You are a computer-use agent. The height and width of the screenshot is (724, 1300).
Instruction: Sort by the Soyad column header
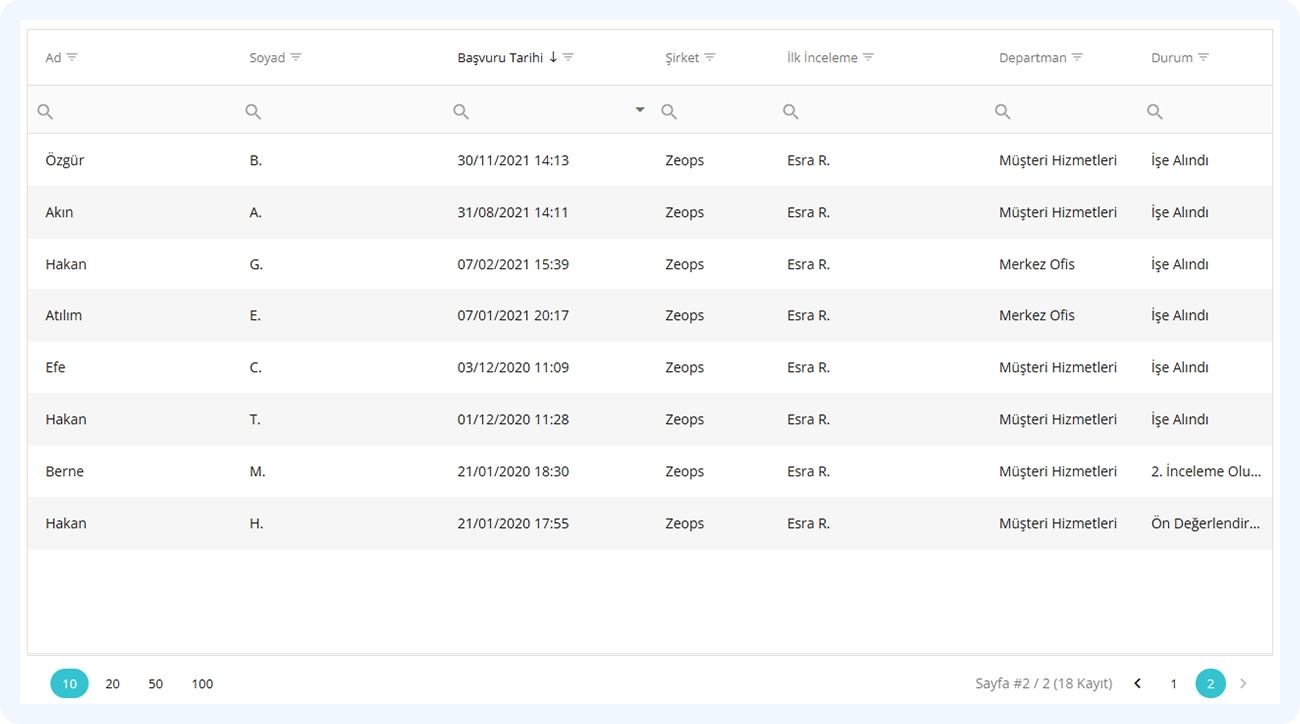coord(267,58)
